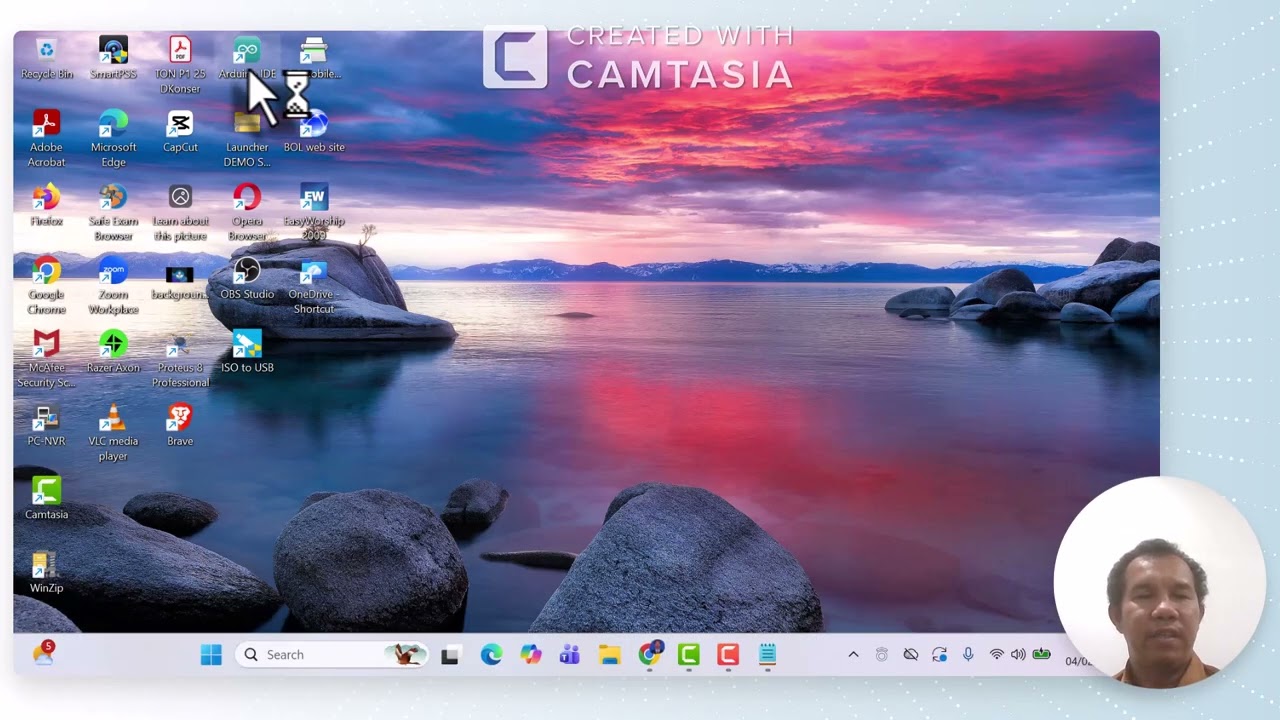Open Wi-Fi network settings in tray

tap(997, 655)
